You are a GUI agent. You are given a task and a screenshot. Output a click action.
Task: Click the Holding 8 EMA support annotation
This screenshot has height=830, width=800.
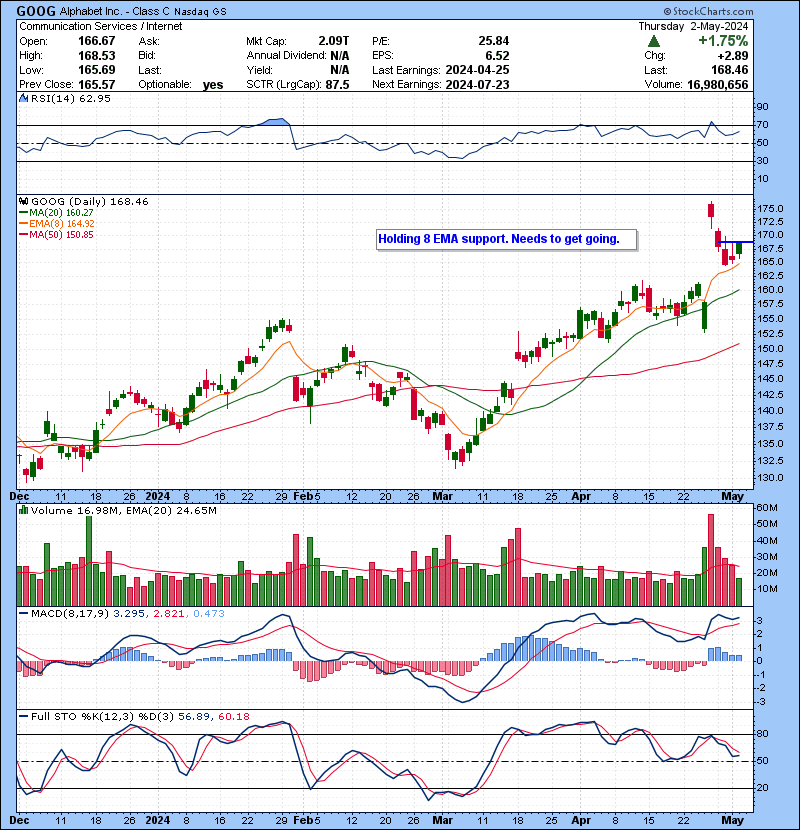tap(506, 239)
